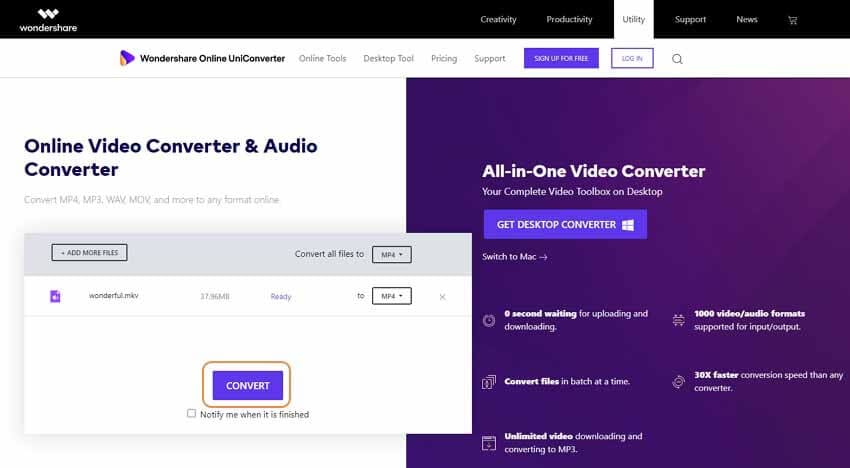Open the wonderful.mkv output format dropdown
Image resolution: width=850 pixels, height=468 pixels.
point(391,296)
